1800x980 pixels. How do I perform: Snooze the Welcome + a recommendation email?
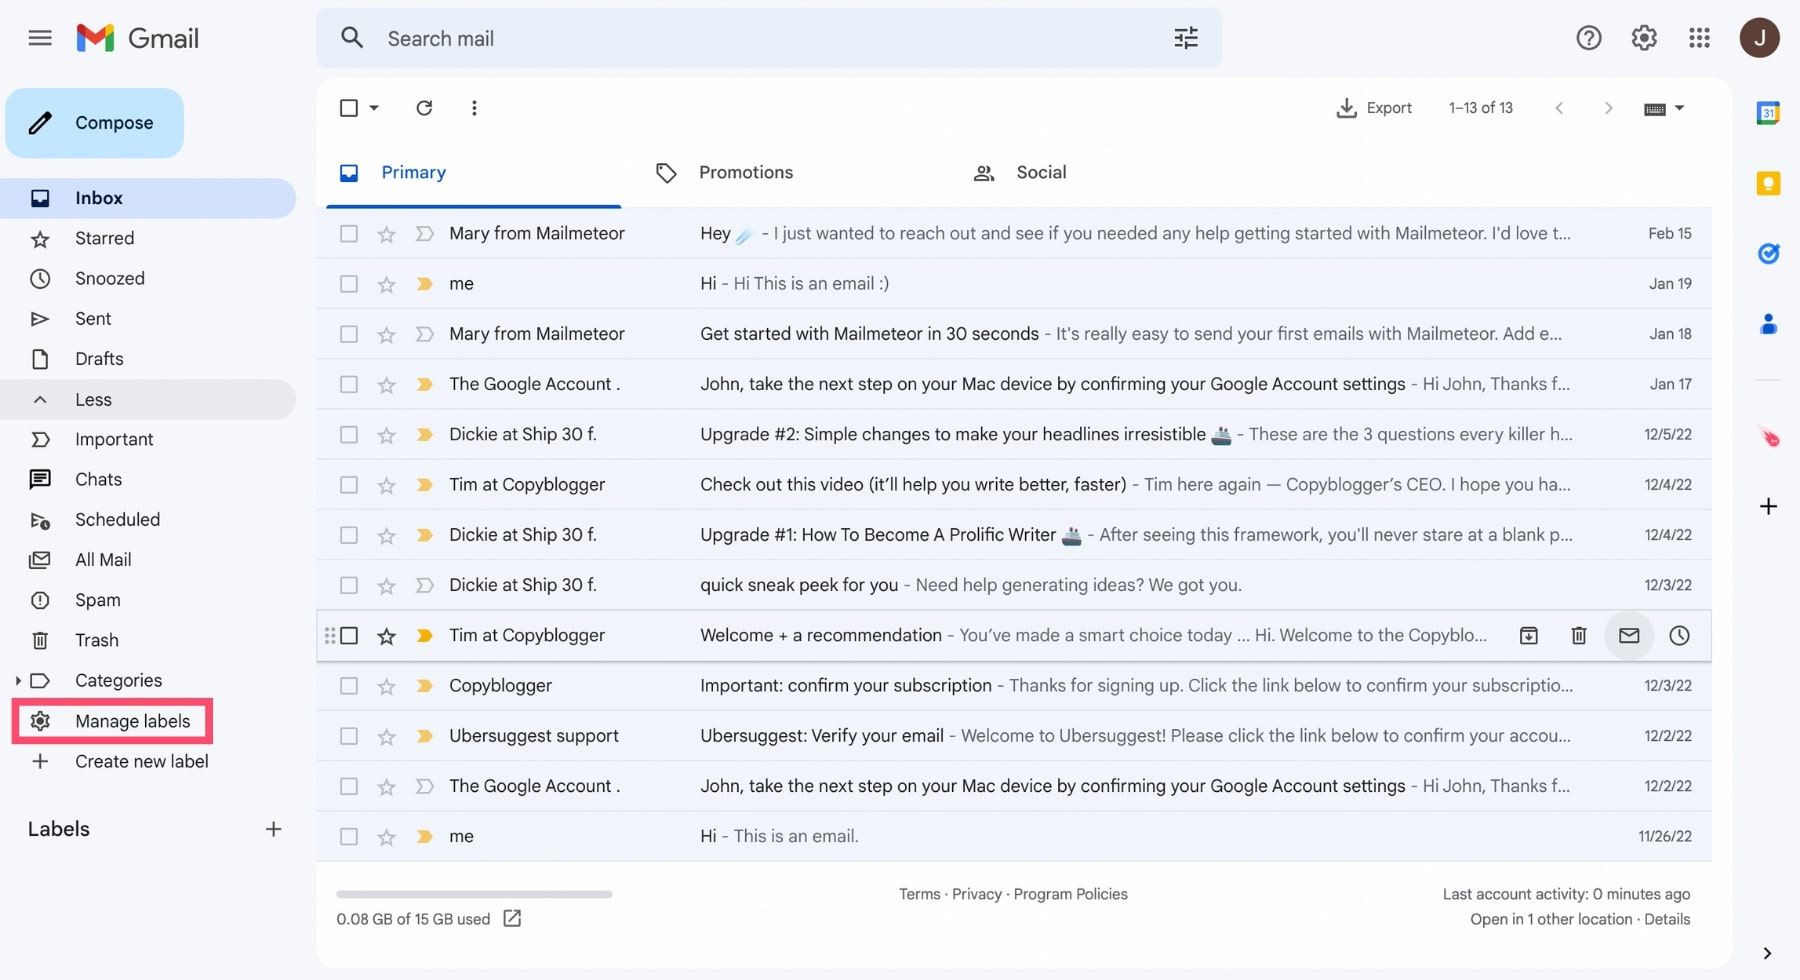point(1679,636)
